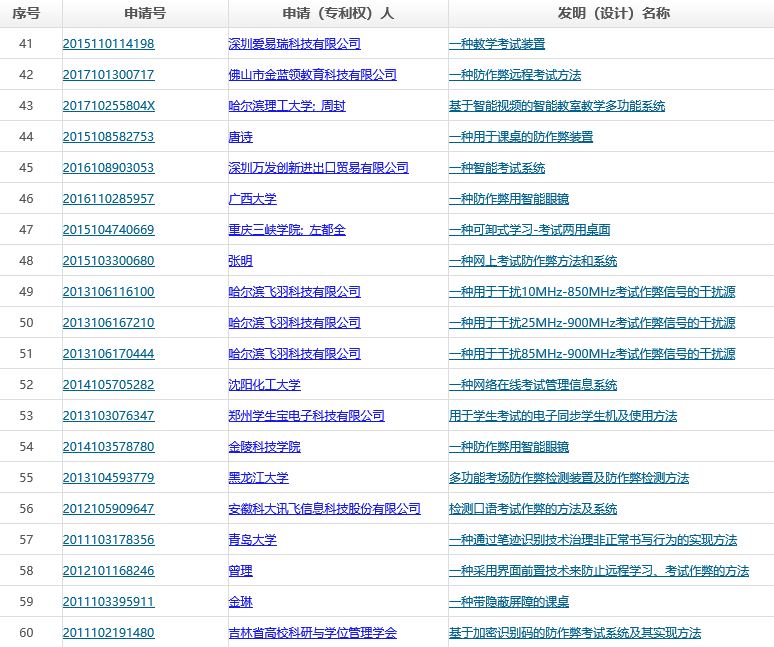Open patent on handwriting recognition 笔迹识别技术
The height and width of the screenshot is (647, 774).
593,540
